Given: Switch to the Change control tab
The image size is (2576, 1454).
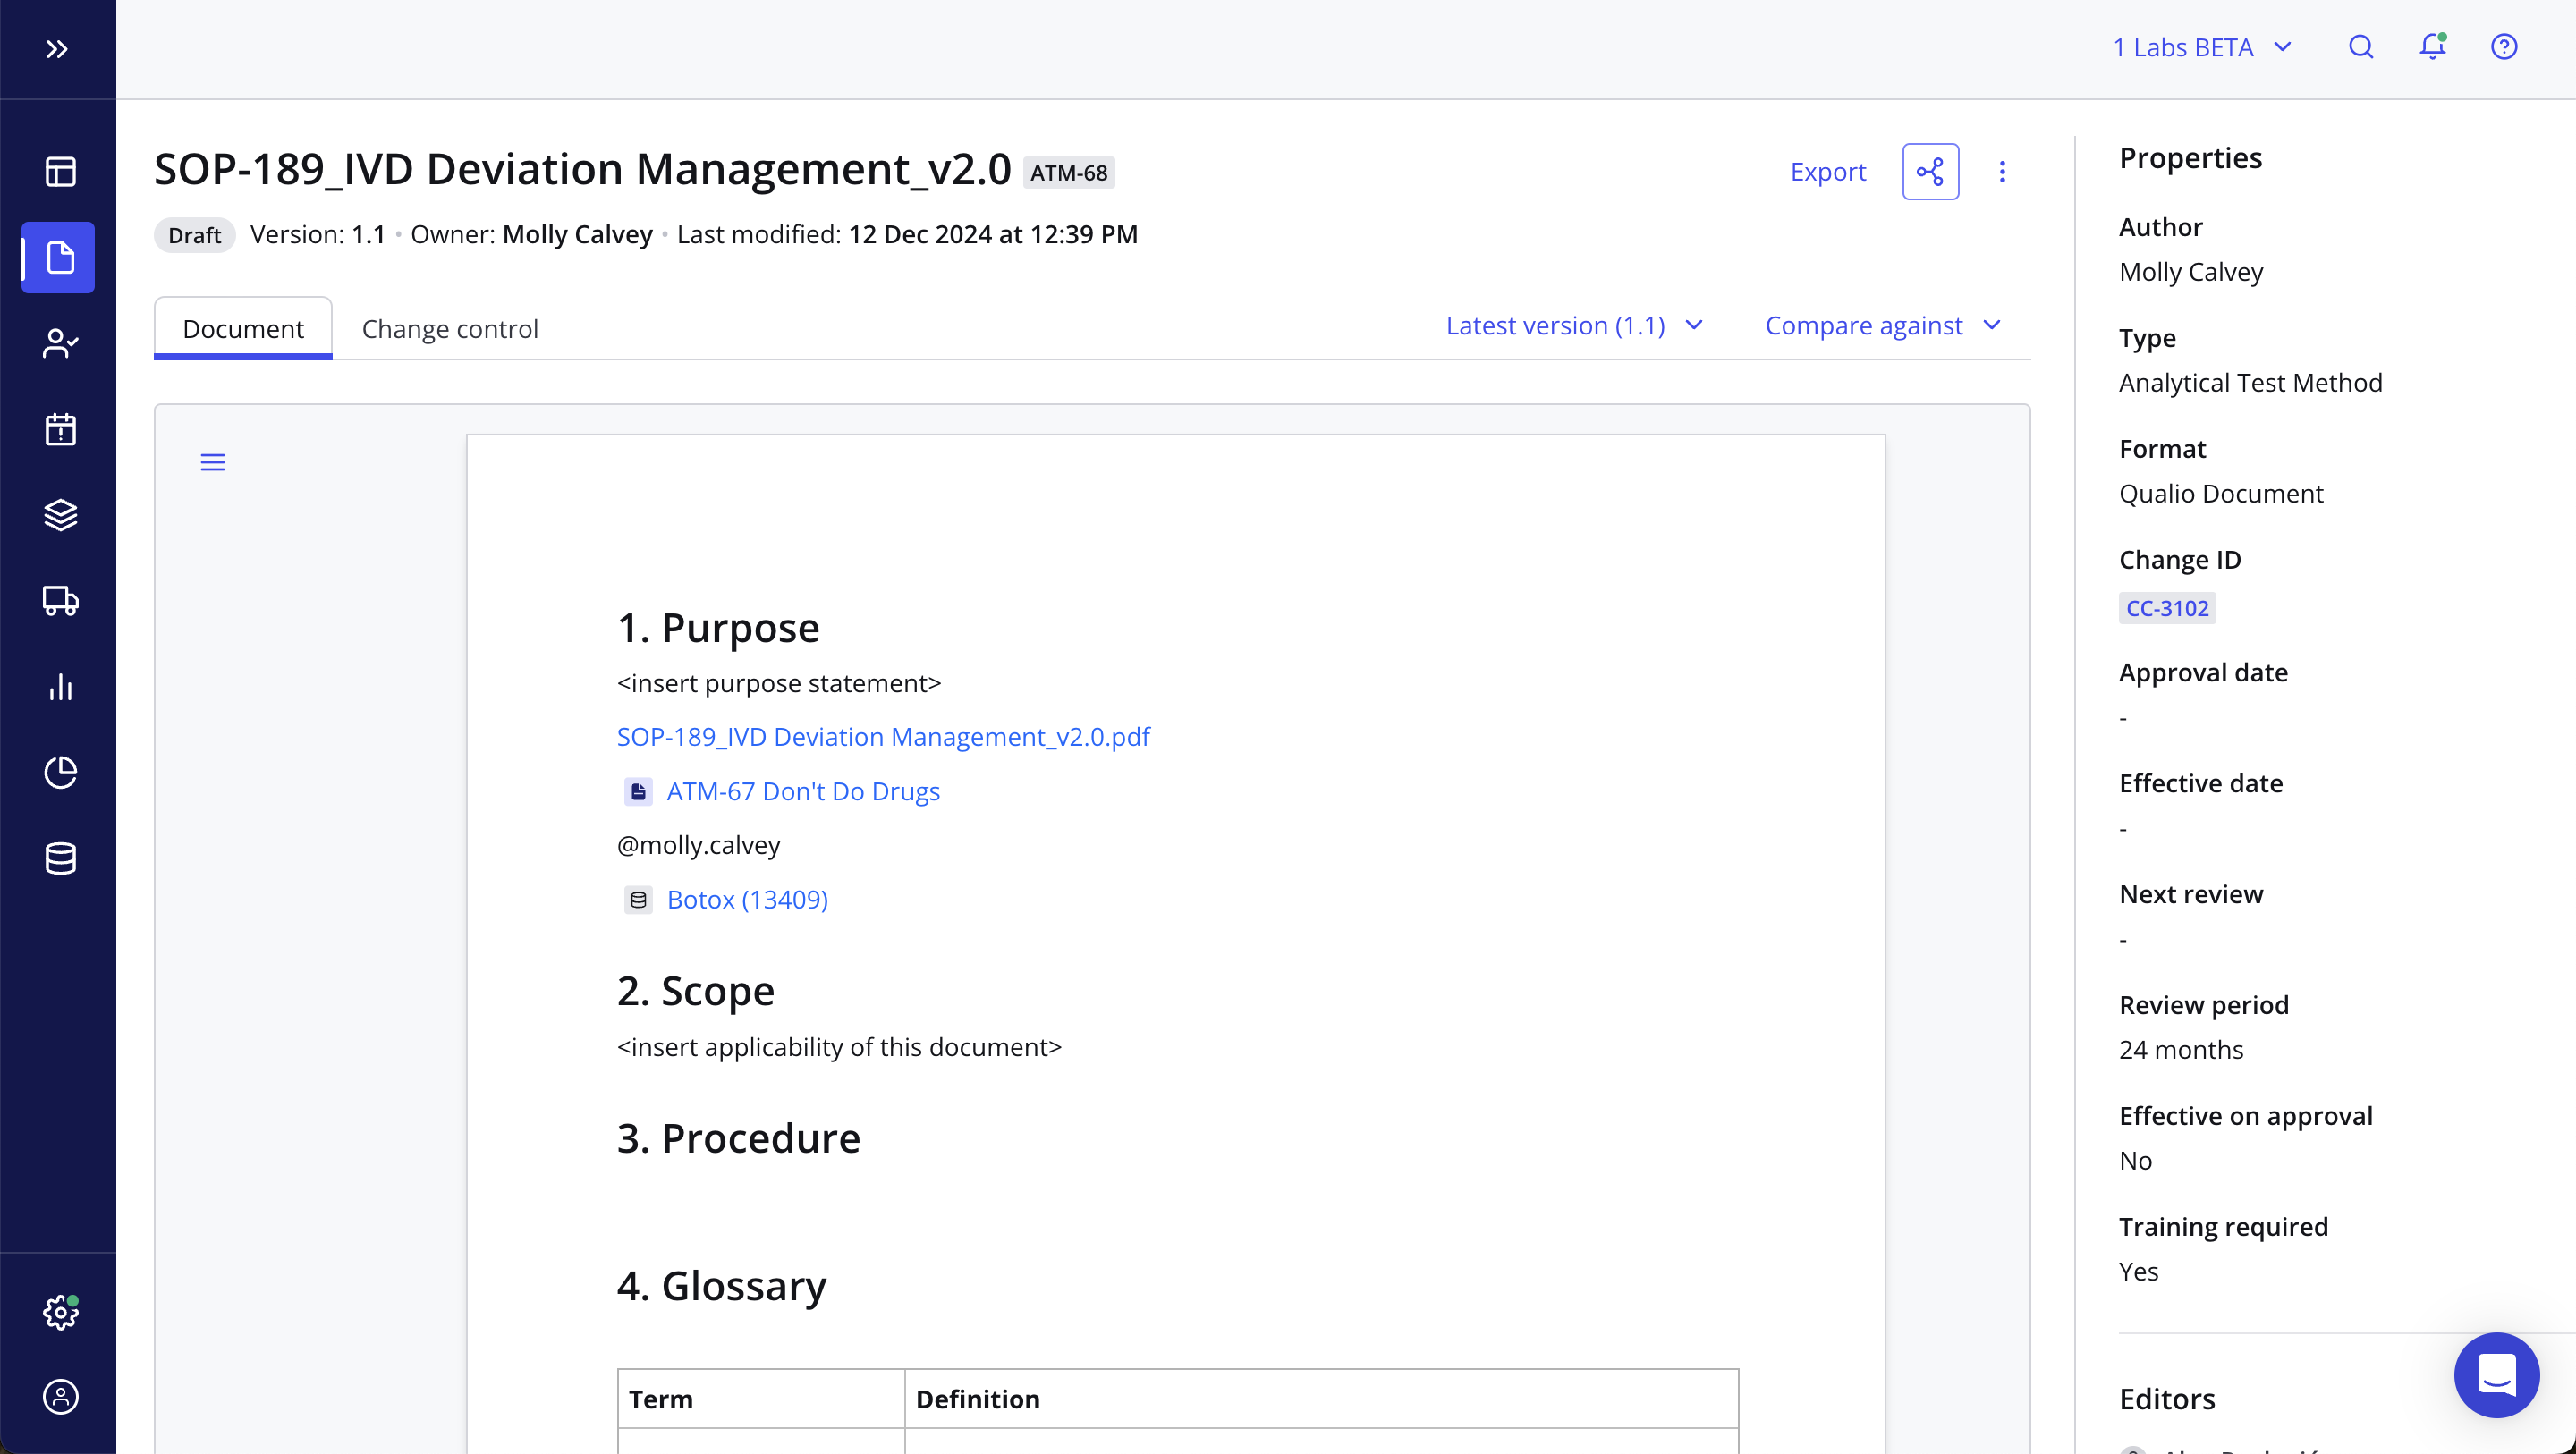Looking at the screenshot, I should [450, 328].
